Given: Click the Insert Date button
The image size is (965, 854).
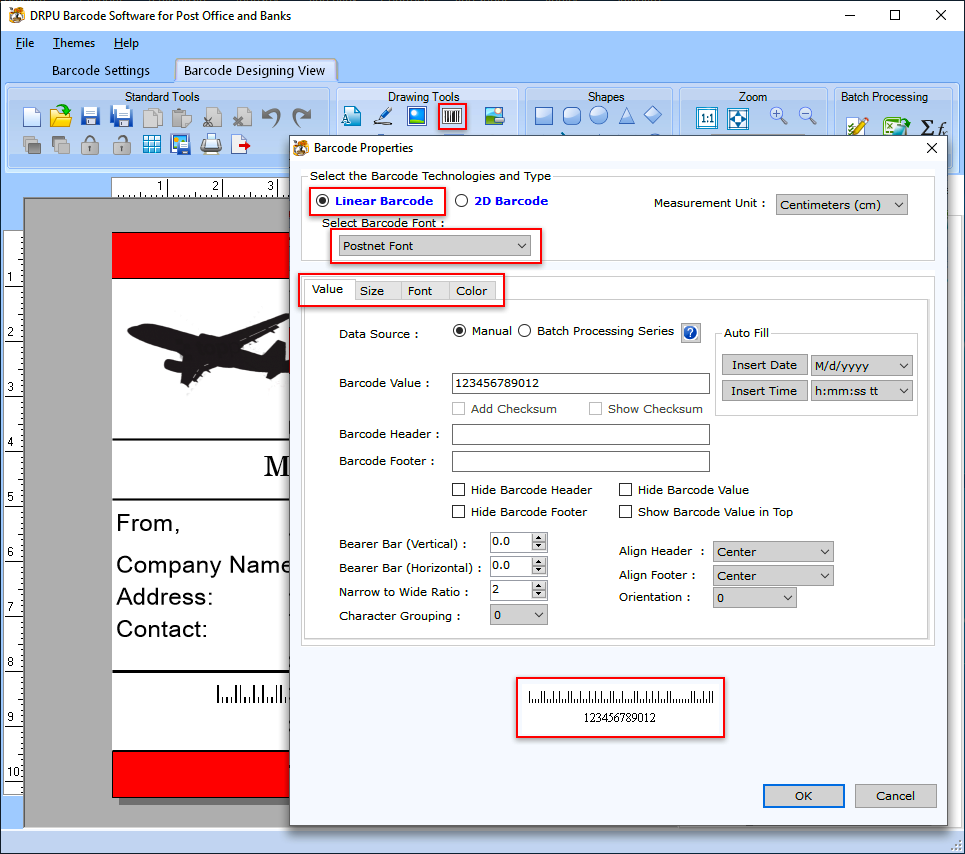Looking at the screenshot, I should [x=764, y=365].
